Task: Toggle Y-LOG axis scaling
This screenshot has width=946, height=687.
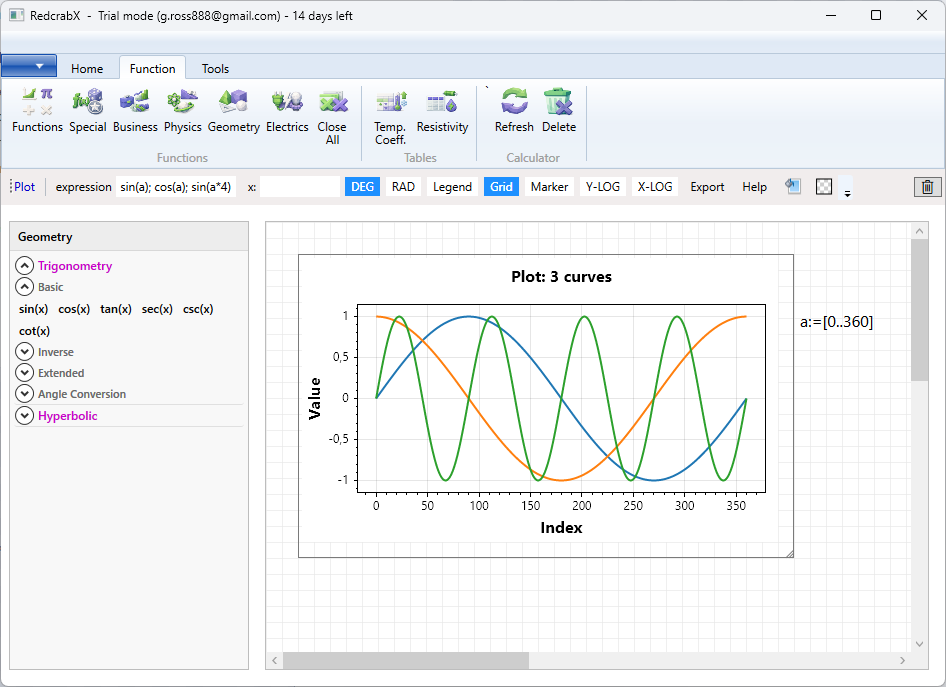Action: tap(603, 186)
